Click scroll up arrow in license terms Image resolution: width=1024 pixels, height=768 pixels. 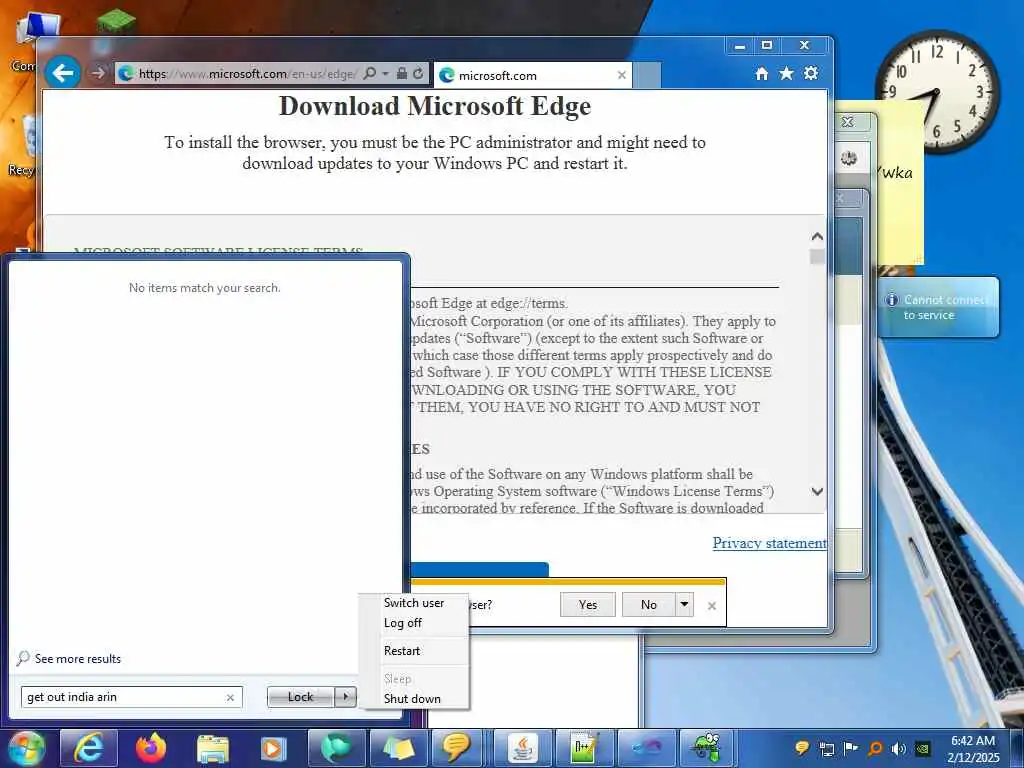(817, 236)
